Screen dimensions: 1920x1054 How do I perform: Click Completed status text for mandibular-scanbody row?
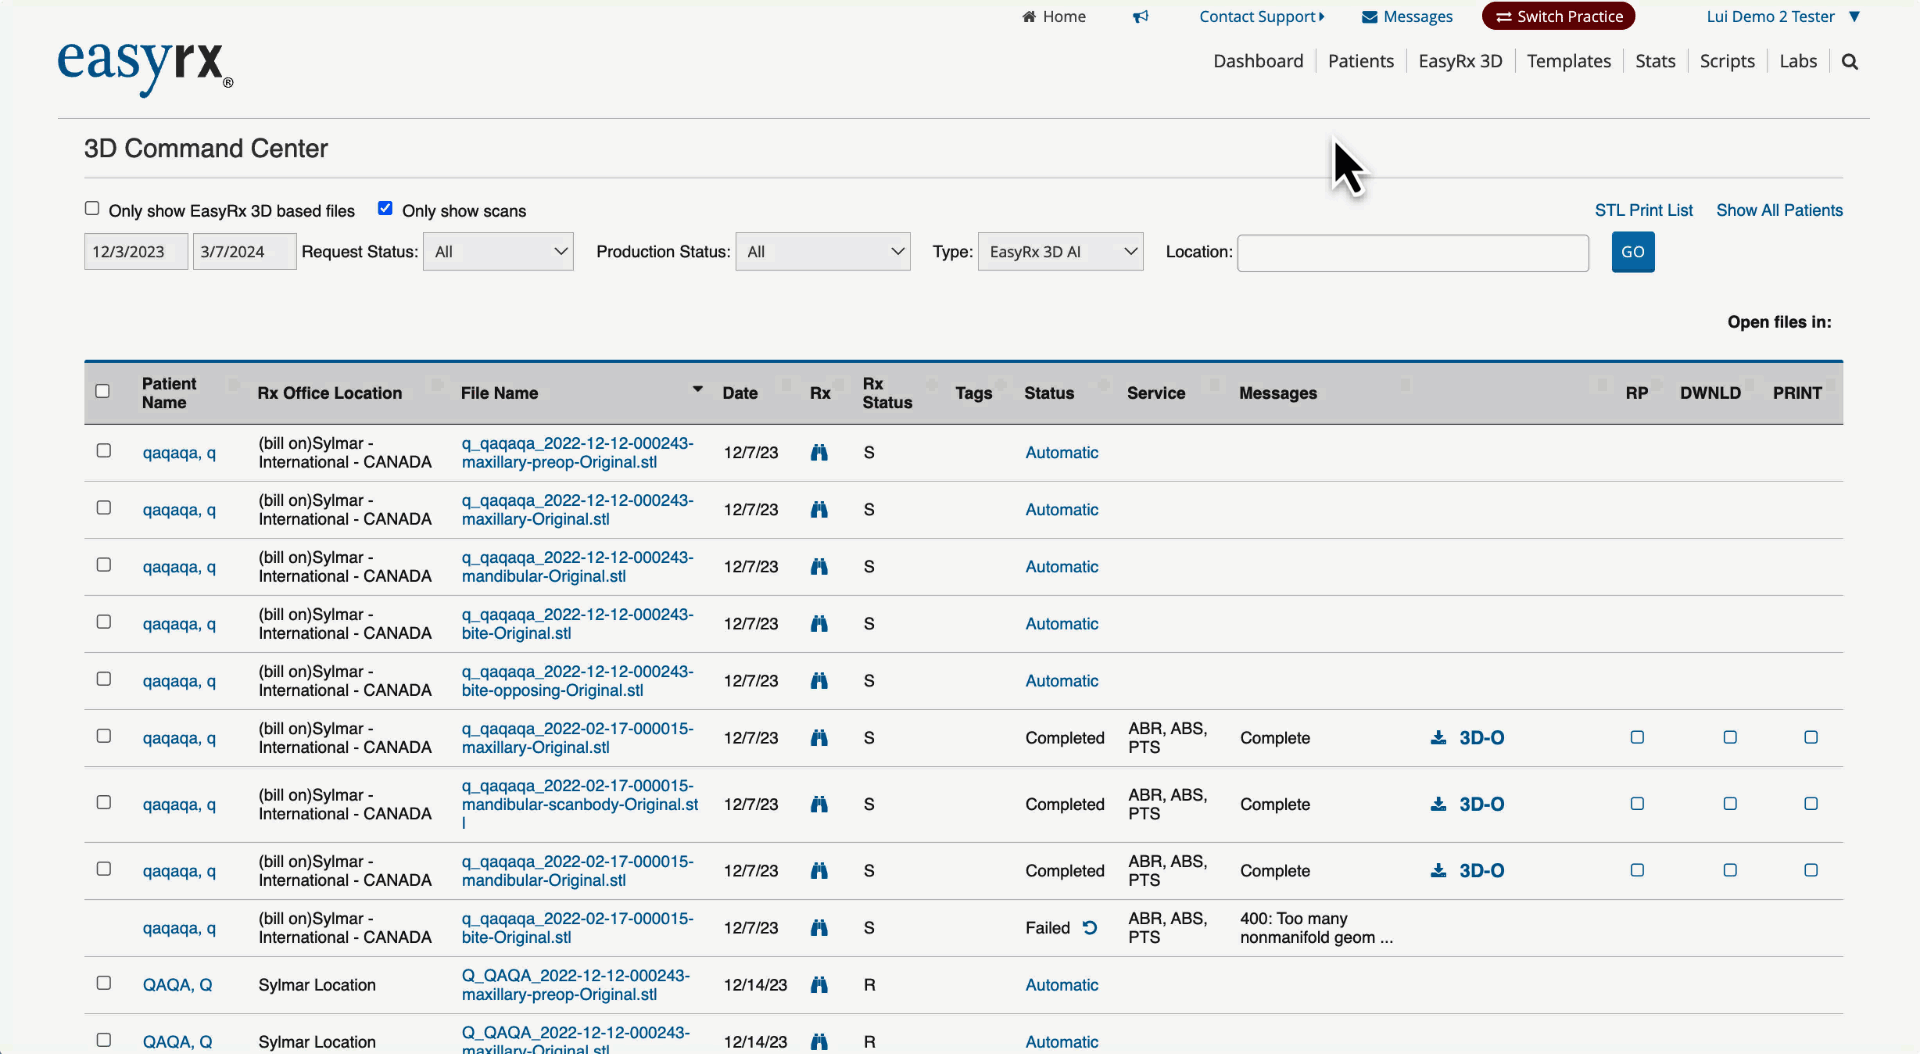coord(1064,805)
